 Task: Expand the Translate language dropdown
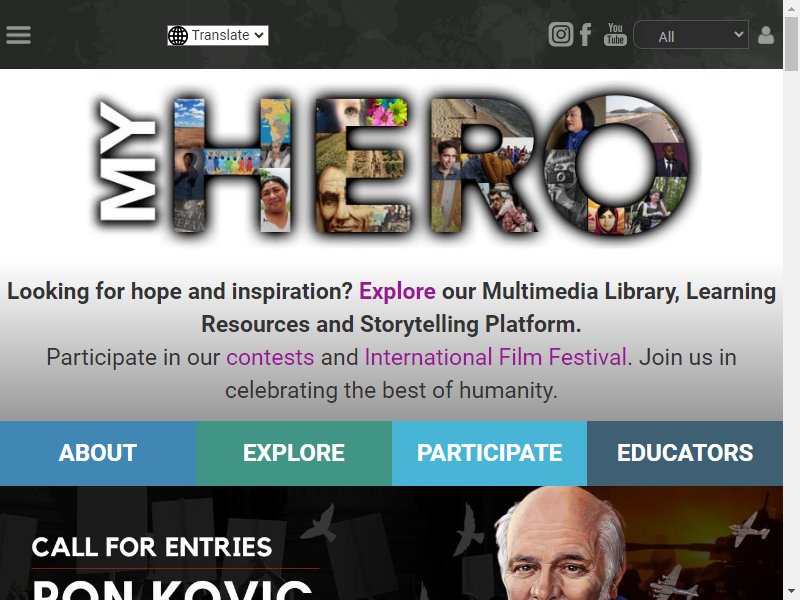[x=218, y=35]
